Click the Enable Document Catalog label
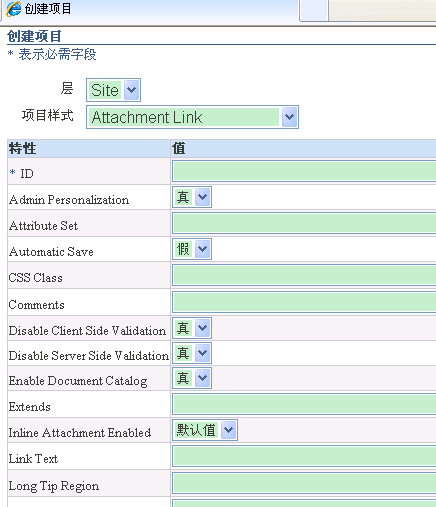436x507 pixels. (78, 381)
